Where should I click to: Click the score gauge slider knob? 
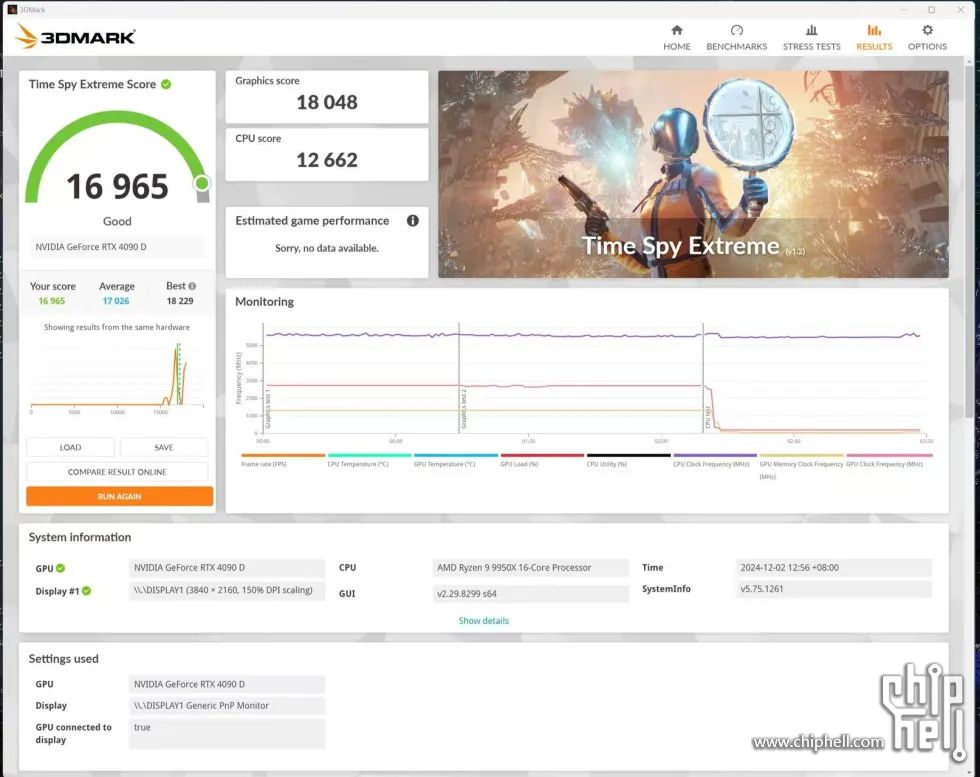(x=202, y=183)
